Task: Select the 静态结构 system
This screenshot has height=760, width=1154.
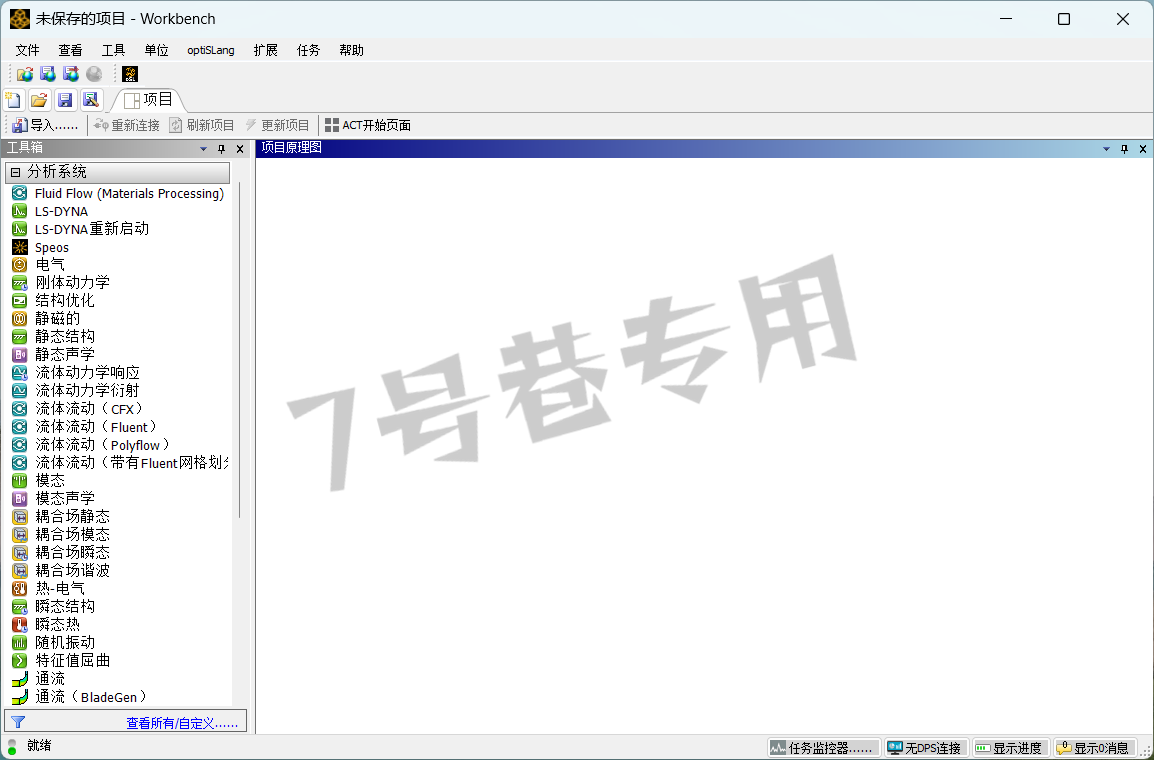Action: point(54,337)
